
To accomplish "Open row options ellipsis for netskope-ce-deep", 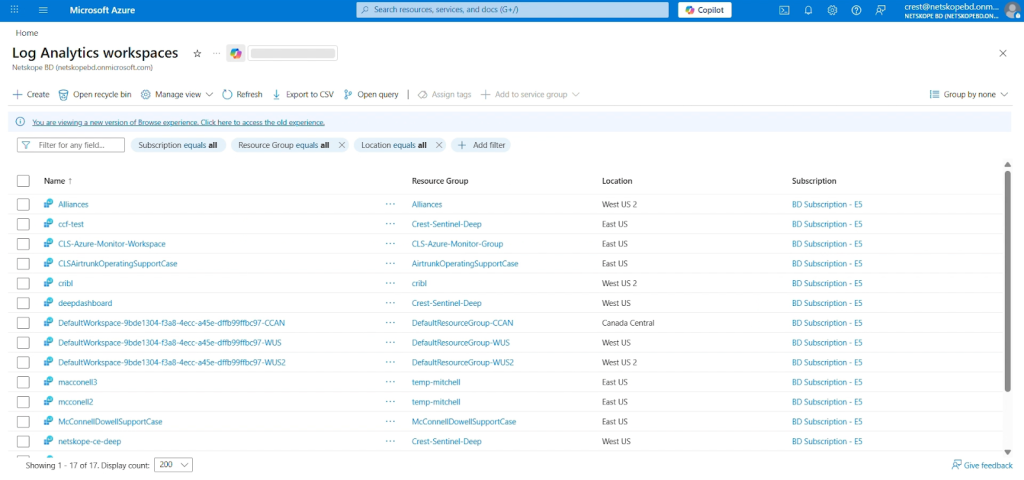I will pos(391,441).
